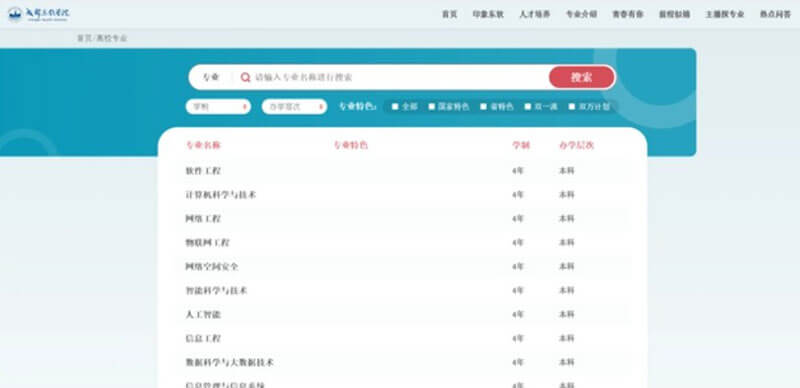Open the 学制 dropdown
This screenshot has width=800, height=388.
pos(218,107)
